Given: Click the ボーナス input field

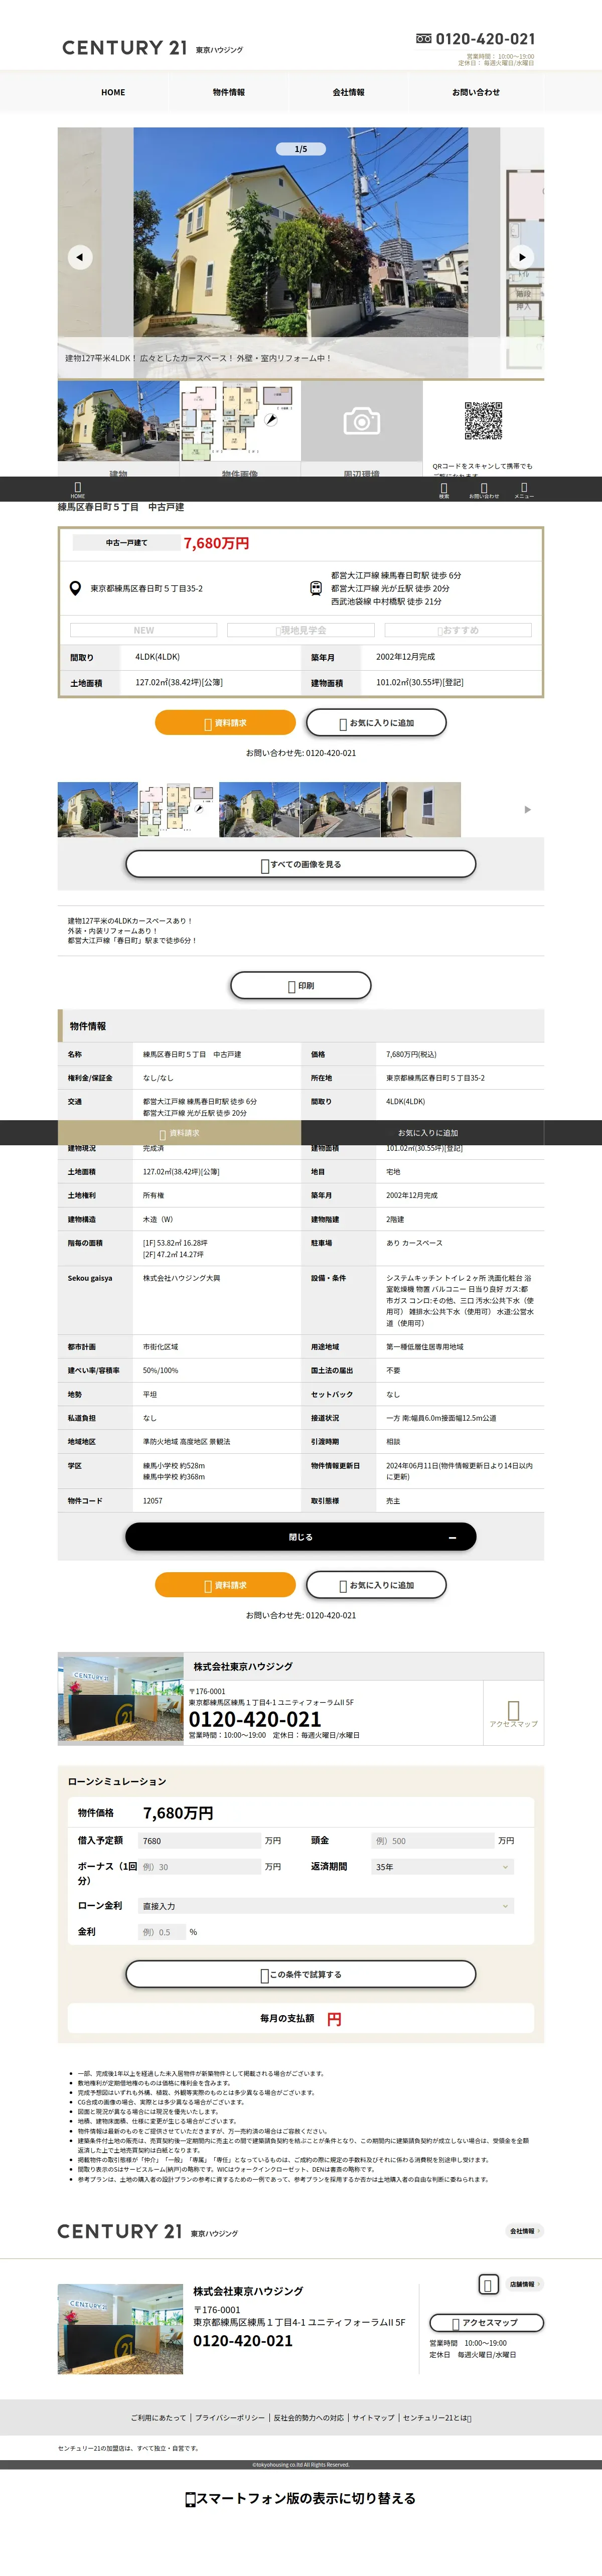Looking at the screenshot, I should point(199,1866).
